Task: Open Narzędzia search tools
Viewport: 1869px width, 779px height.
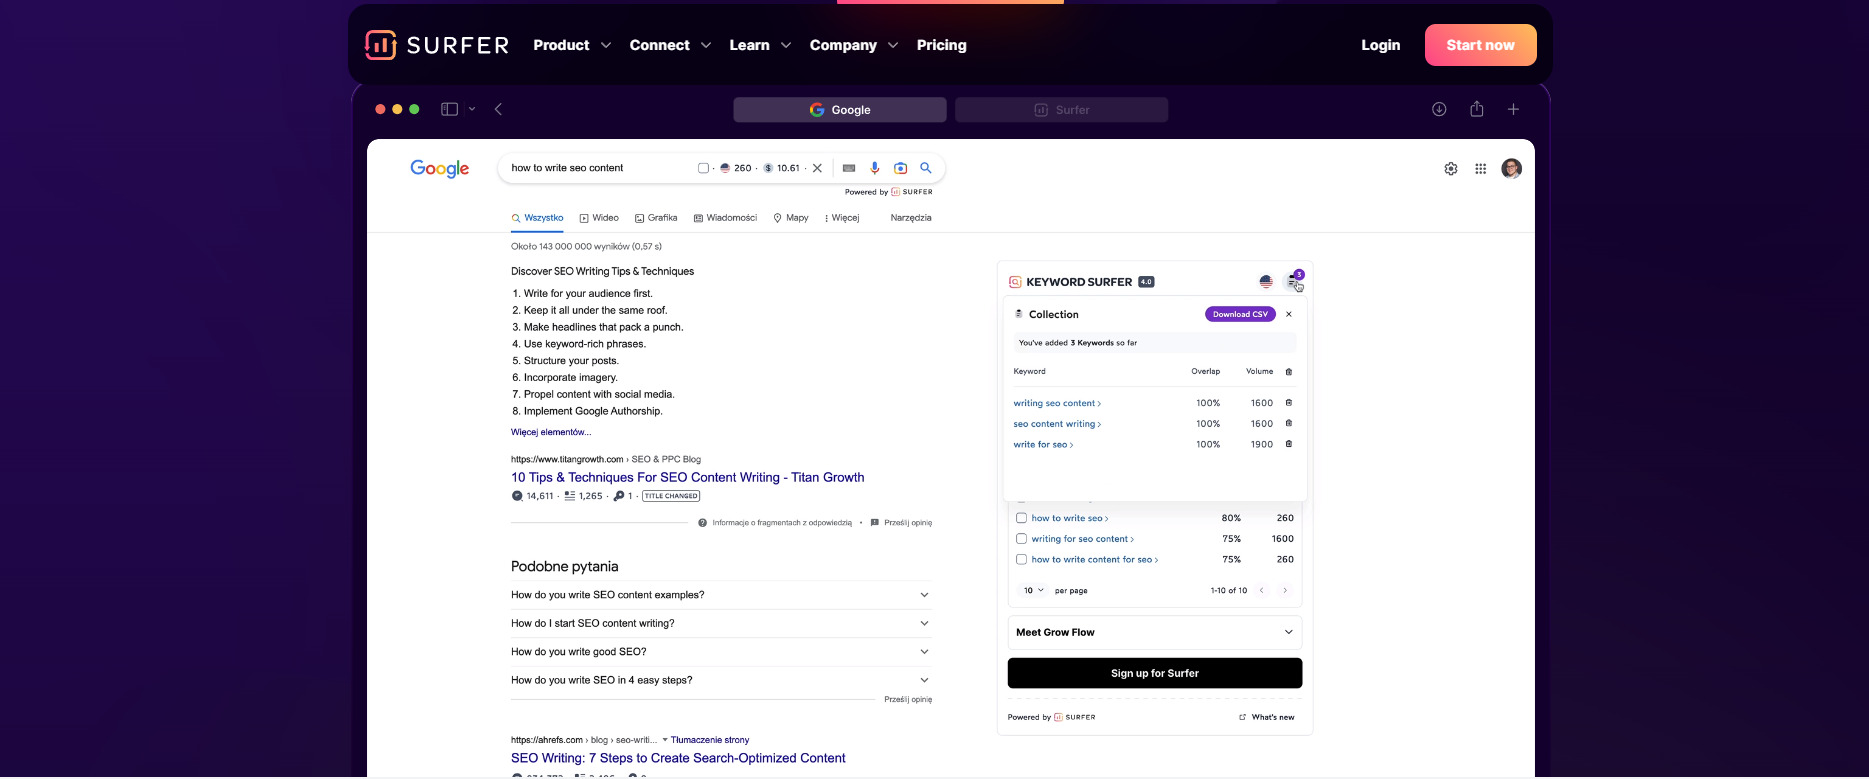Action: [911, 218]
